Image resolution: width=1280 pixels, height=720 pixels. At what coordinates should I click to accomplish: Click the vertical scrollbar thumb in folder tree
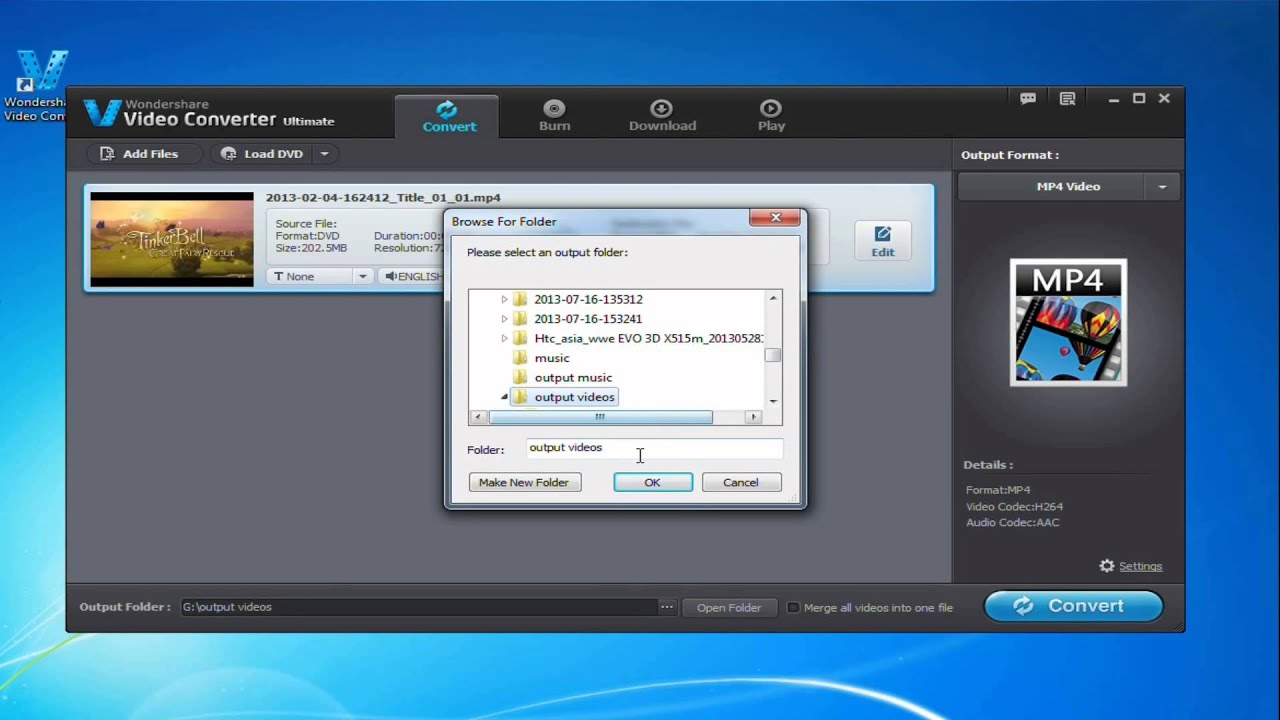coord(773,355)
